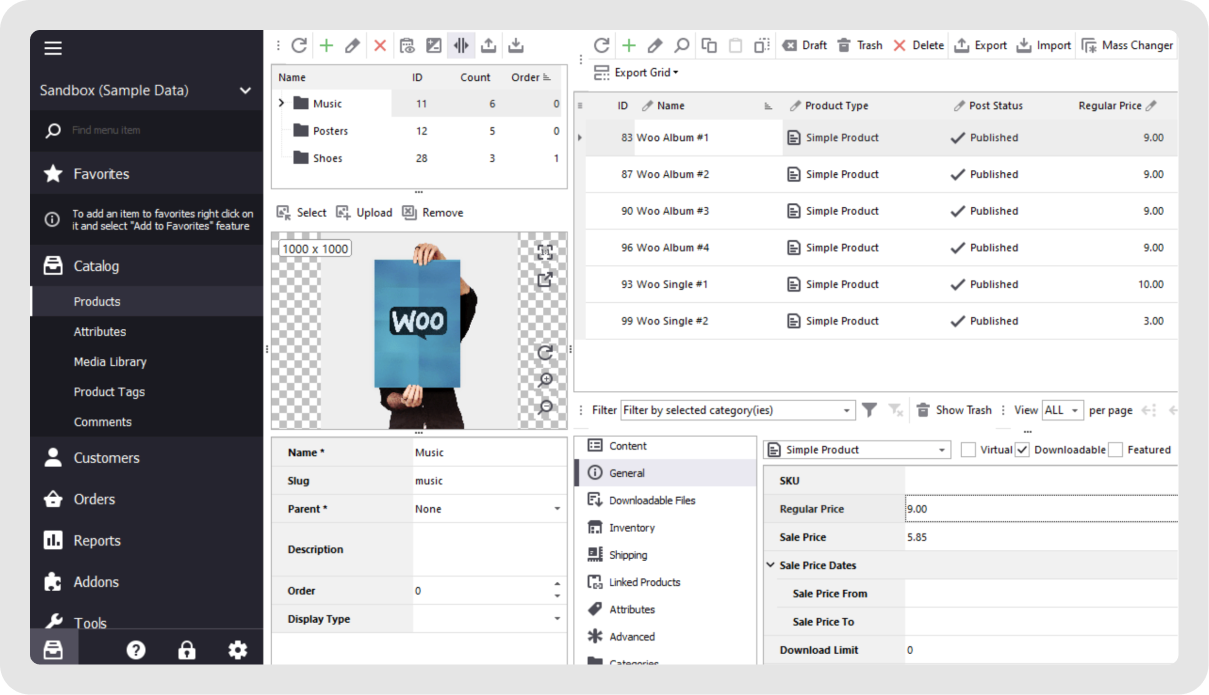Click the duplicate/copy icon in the products toolbar
Image resolution: width=1209 pixels, height=695 pixels.
pyautogui.click(x=707, y=45)
